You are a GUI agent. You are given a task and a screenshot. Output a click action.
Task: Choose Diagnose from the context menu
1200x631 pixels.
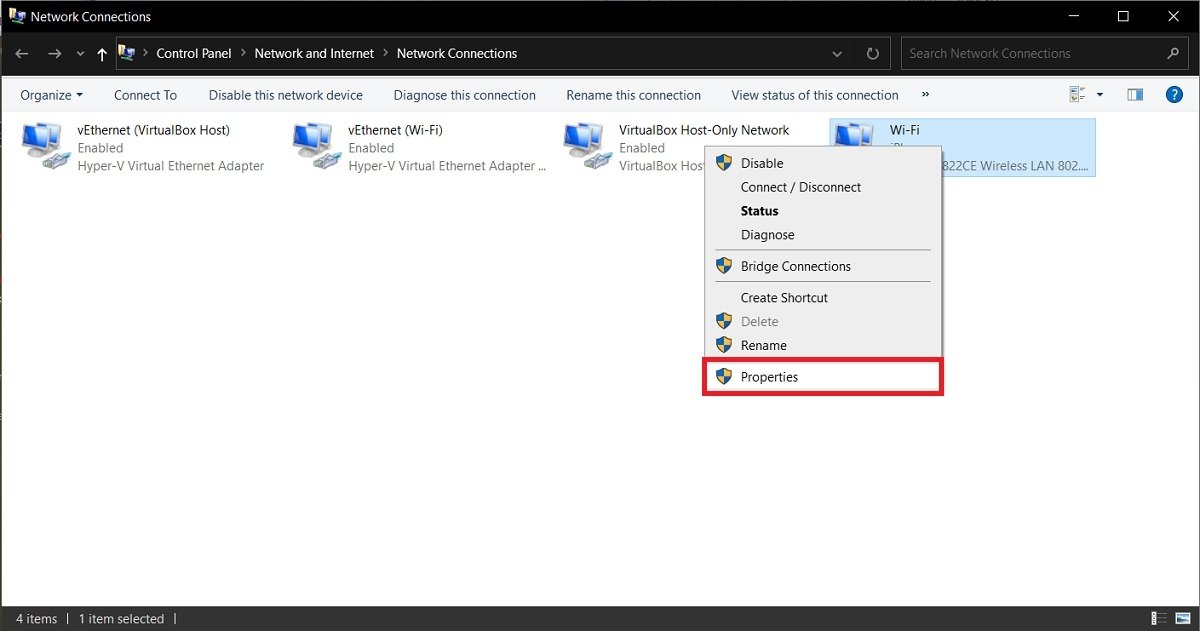pyautogui.click(x=823, y=235)
